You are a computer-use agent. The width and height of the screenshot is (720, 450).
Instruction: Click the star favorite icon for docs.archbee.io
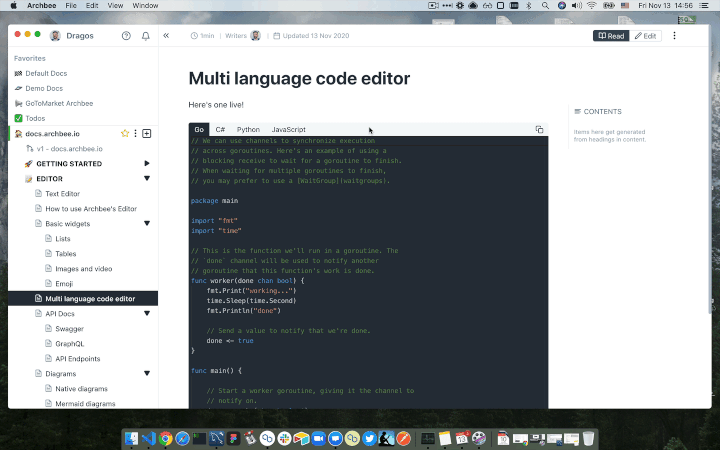click(125, 133)
